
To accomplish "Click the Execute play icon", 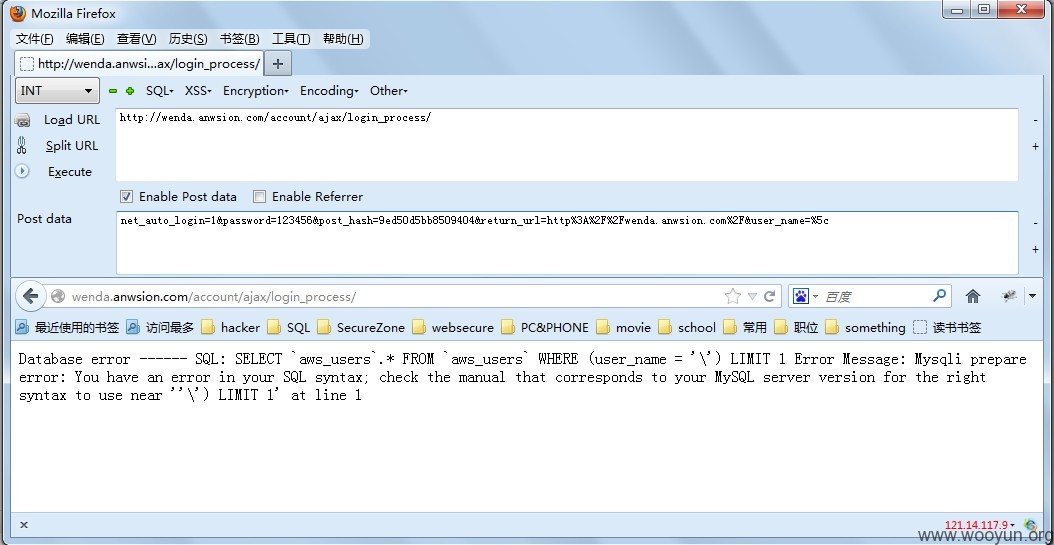I will 22,171.
